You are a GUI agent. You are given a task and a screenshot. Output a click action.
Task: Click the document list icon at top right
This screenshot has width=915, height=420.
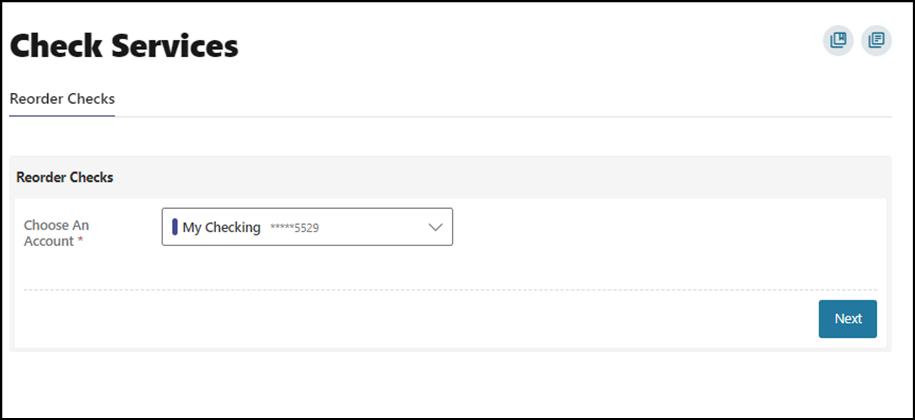[x=876, y=41]
